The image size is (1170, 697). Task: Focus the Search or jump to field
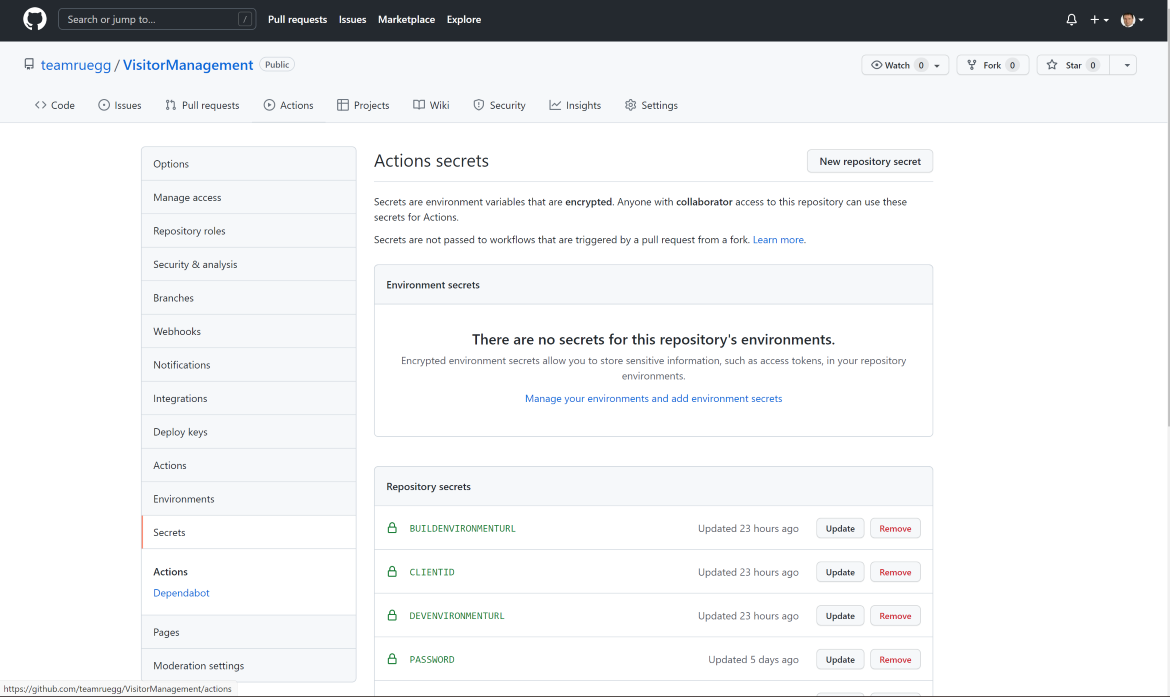pyautogui.click(x=157, y=19)
